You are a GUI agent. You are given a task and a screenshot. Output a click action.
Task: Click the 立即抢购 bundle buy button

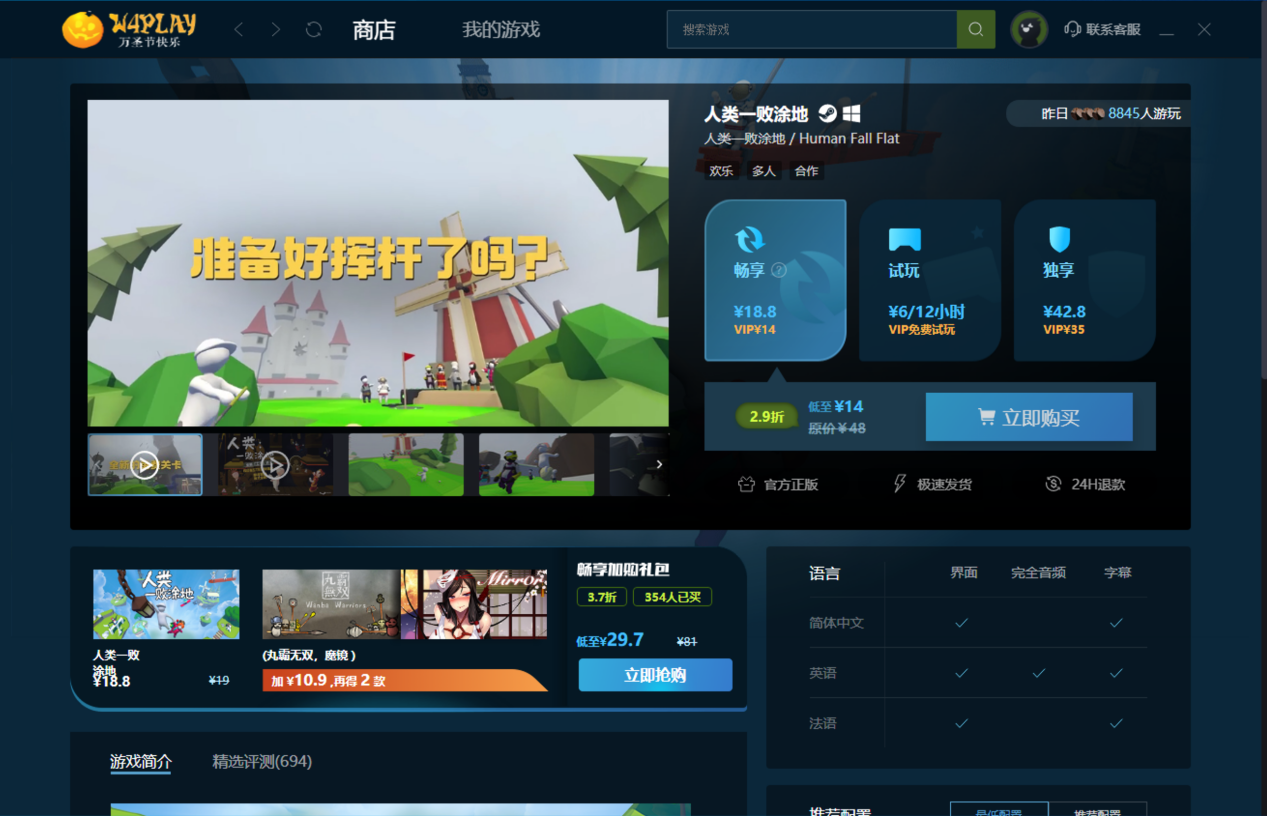coord(655,675)
